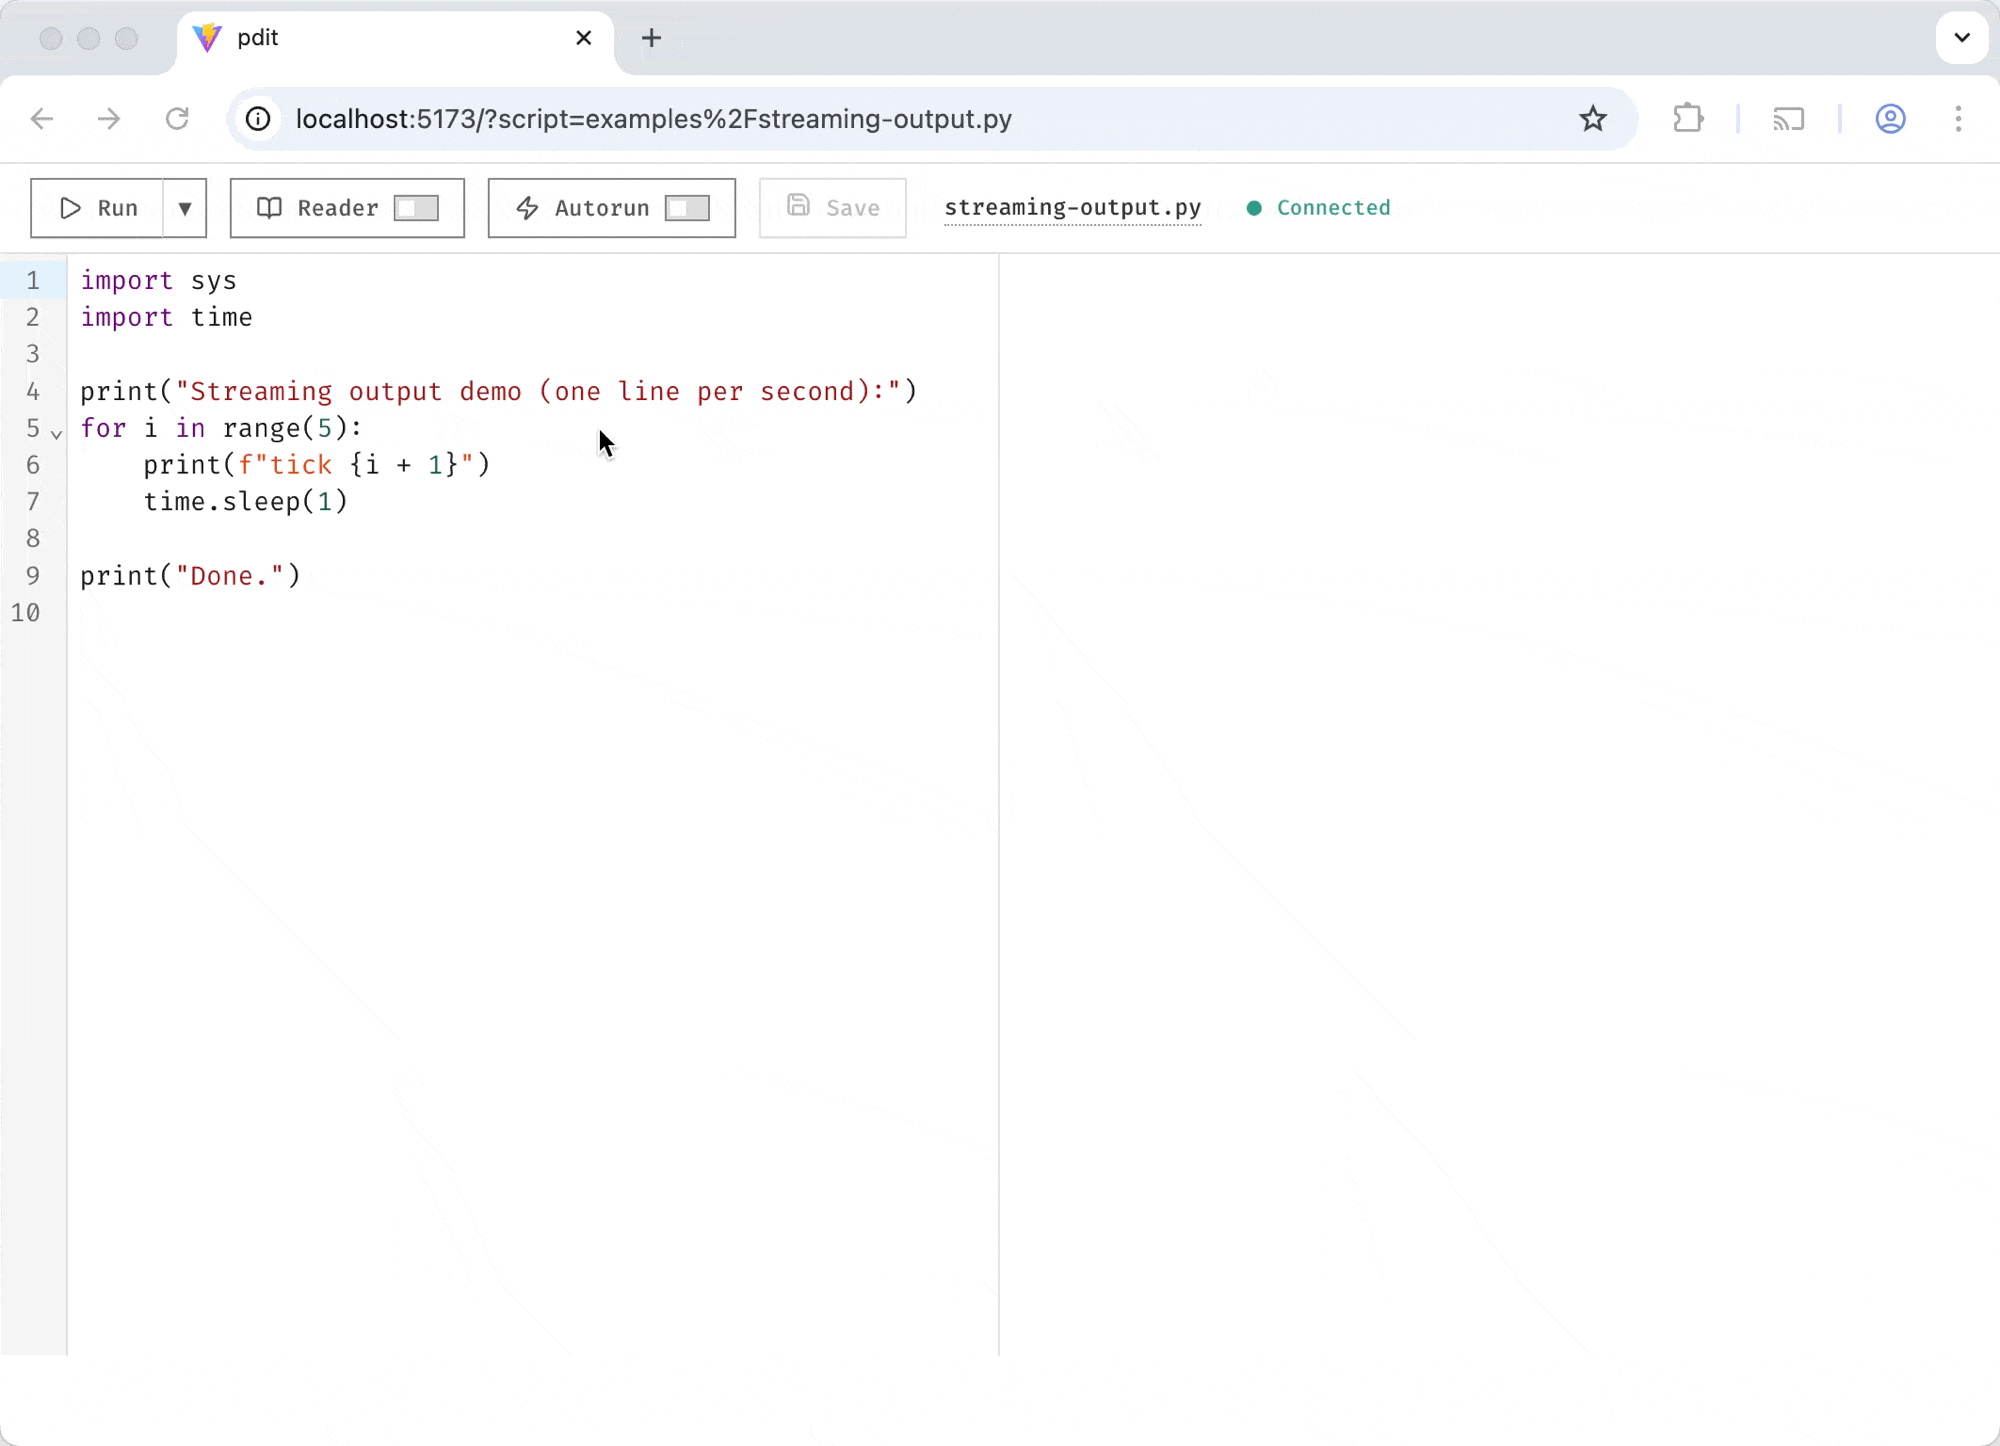This screenshot has height=1446, width=2000.
Task: Click the page reload icon
Action: coord(177,119)
